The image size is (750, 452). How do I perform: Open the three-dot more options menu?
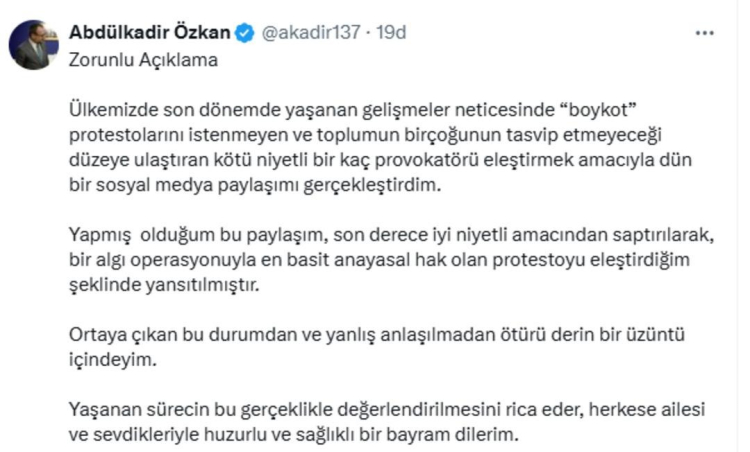[x=705, y=33]
